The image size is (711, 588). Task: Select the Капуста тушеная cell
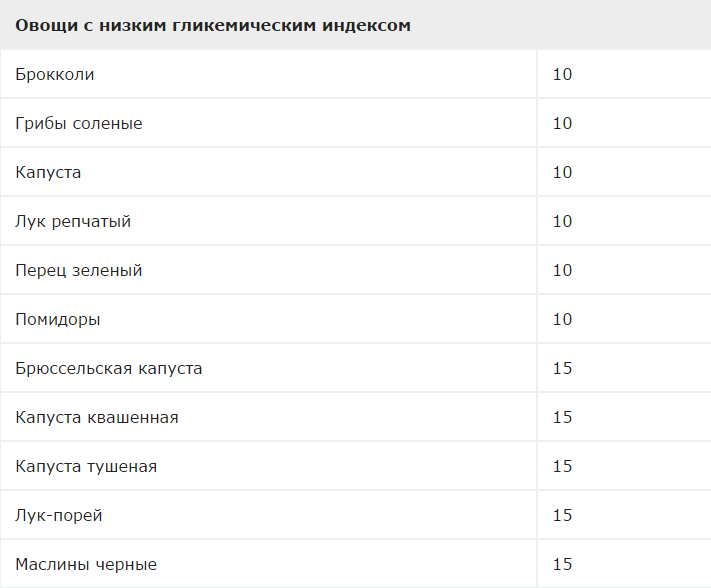click(86, 466)
